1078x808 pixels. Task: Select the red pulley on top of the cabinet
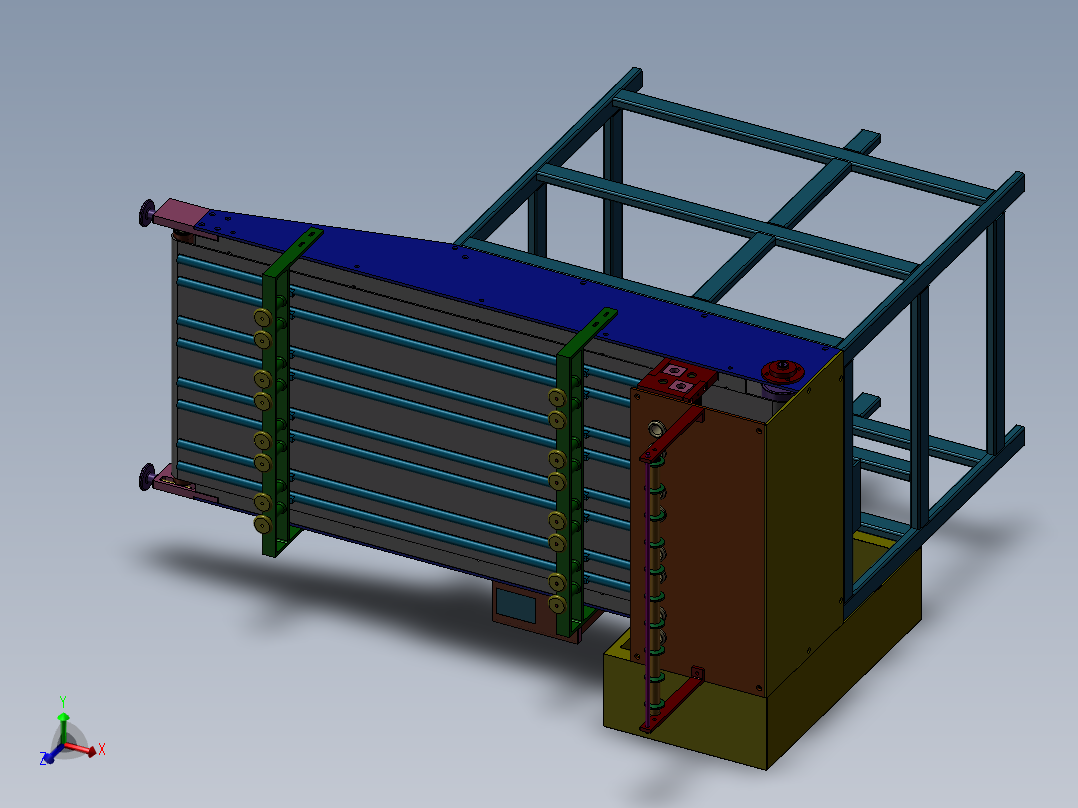point(782,371)
